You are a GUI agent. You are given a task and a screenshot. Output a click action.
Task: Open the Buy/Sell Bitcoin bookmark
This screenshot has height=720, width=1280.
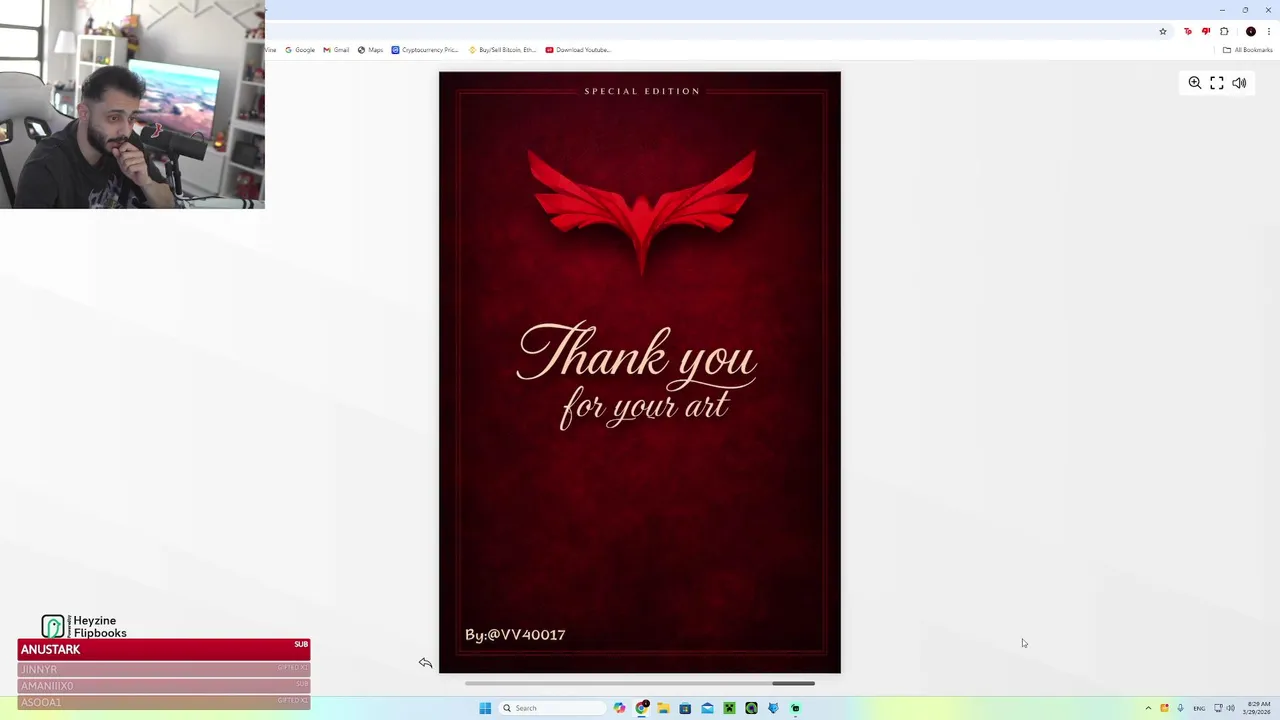[x=503, y=50]
